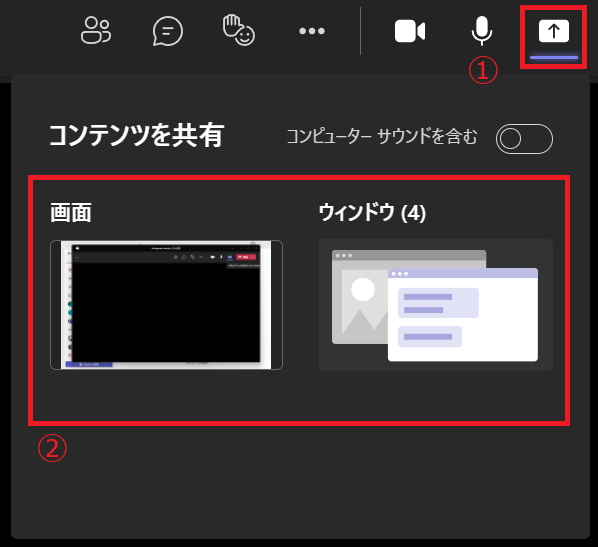Viewport: 598px width, 547px height.
Task: Enable the include computer sound switch
Action: coord(524,139)
